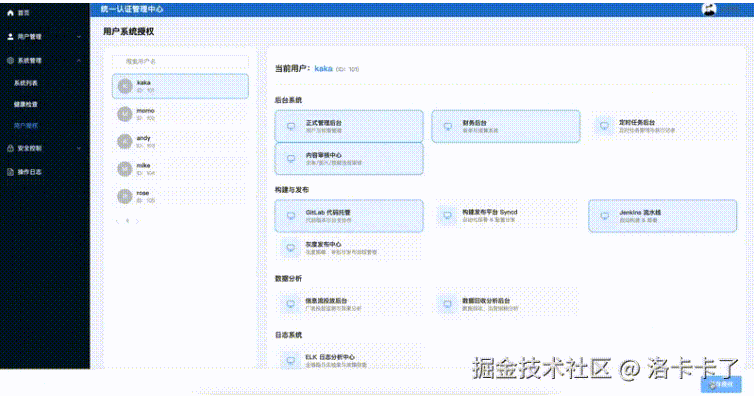The width and height of the screenshot is (754, 396).
Task: Open the 健康检查 submenu item
Action: pyautogui.click(x=25, y=104)
